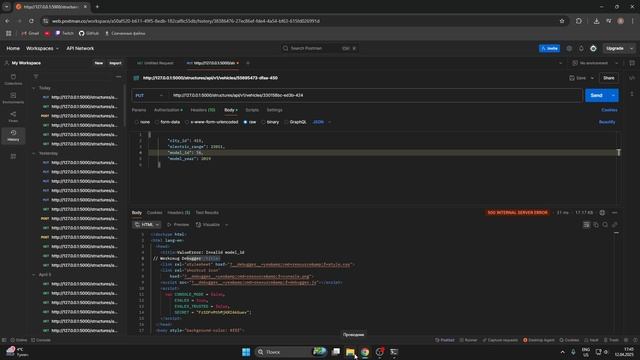This screenshot has height=360, width=640.
Task: Open the No environment selector
Action: [595, 63]
